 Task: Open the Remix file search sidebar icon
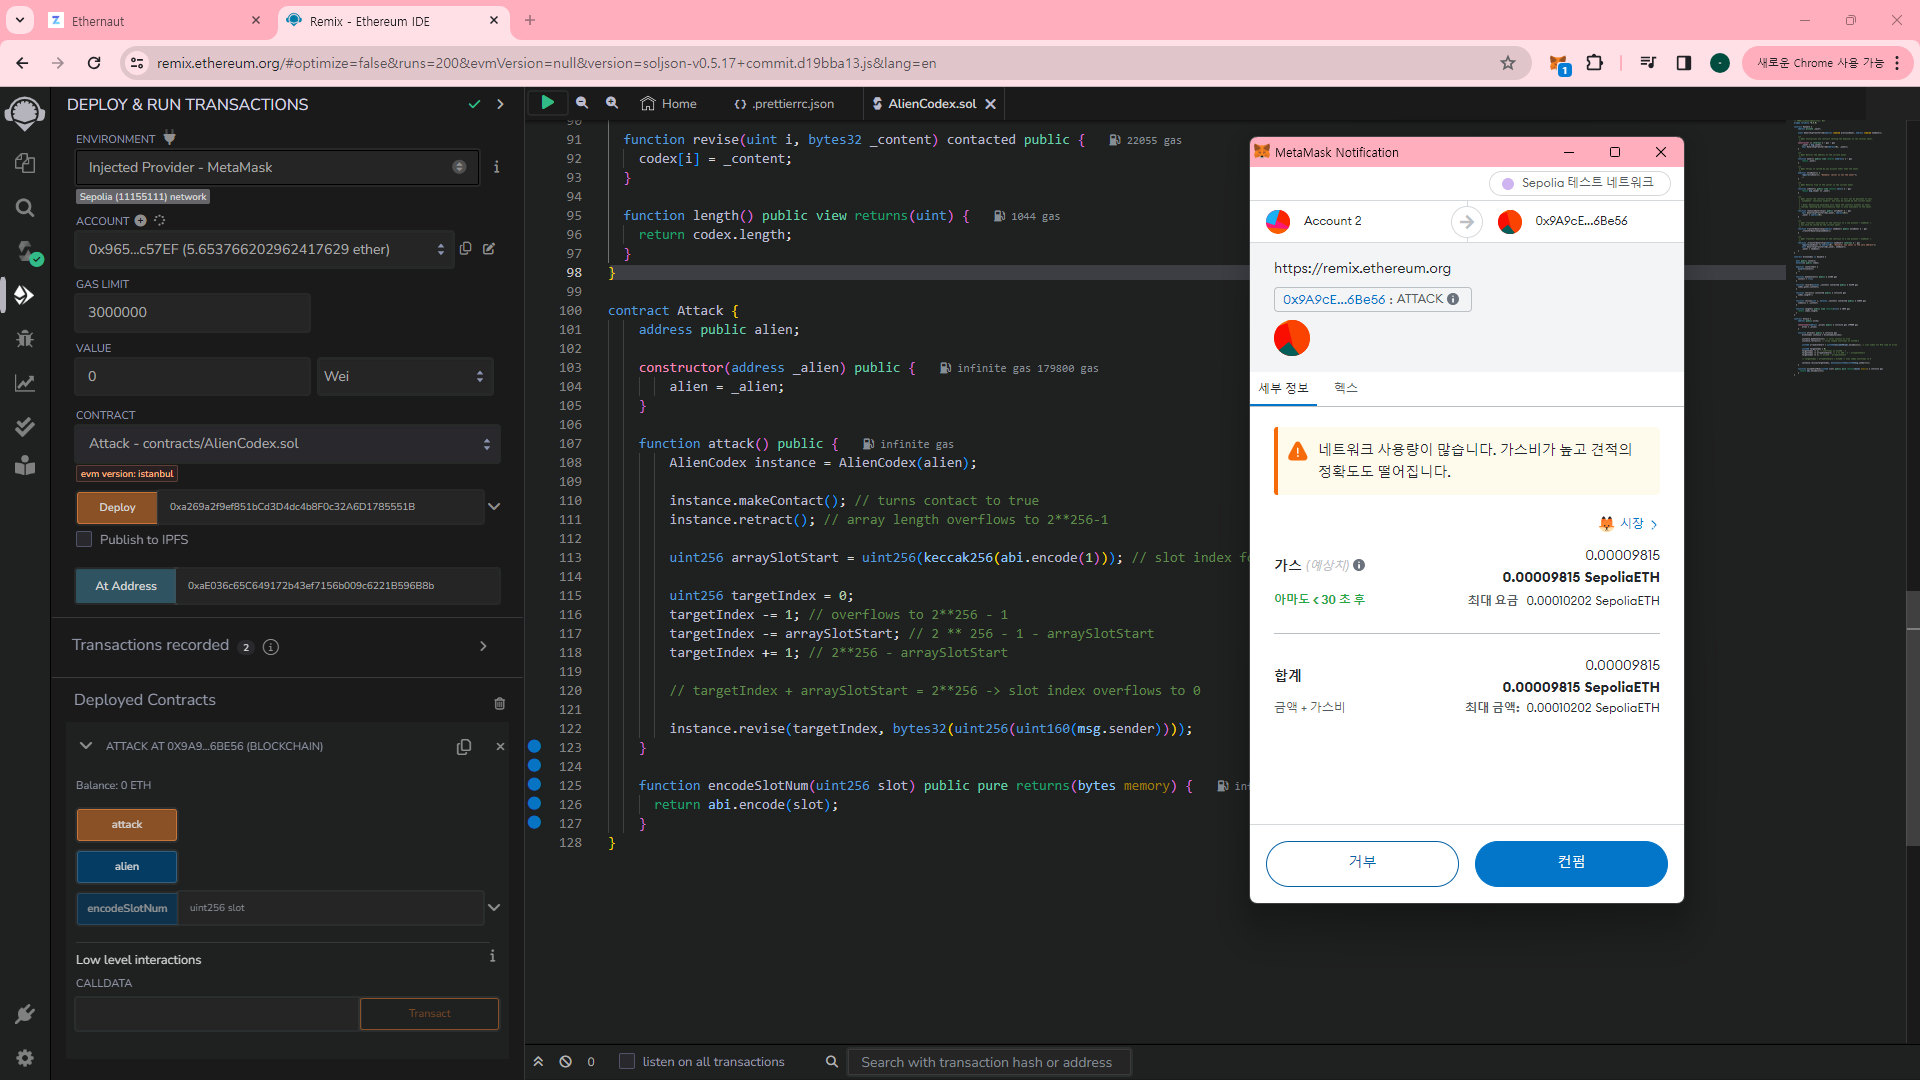pos(25,207)
